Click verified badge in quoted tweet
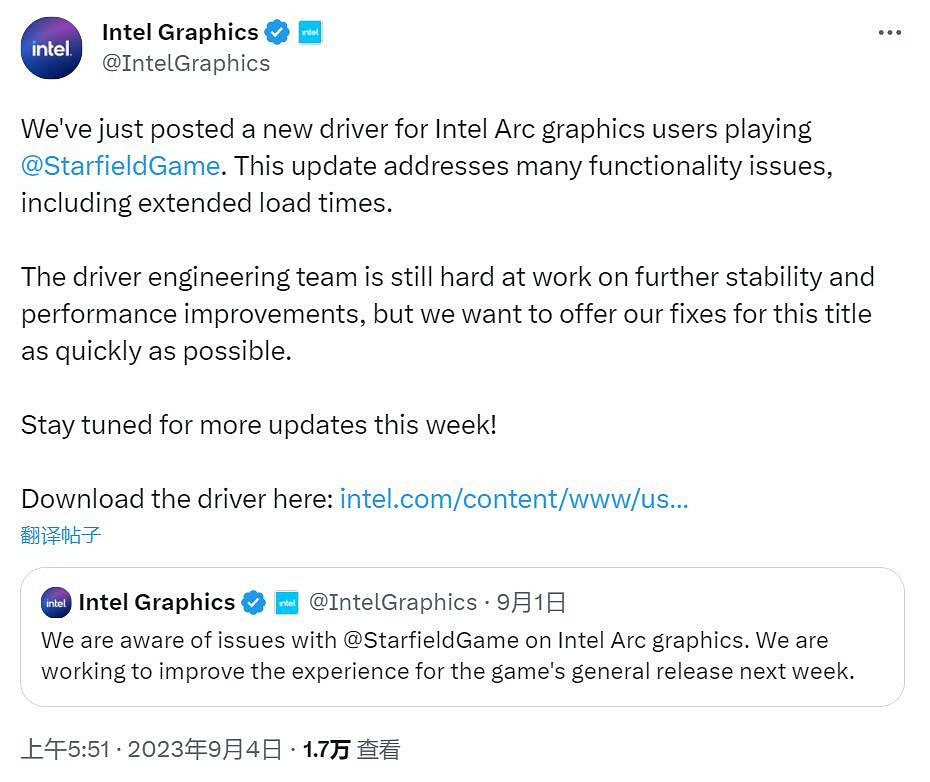Viewport: 930px width, 782px height. [254, 602]
